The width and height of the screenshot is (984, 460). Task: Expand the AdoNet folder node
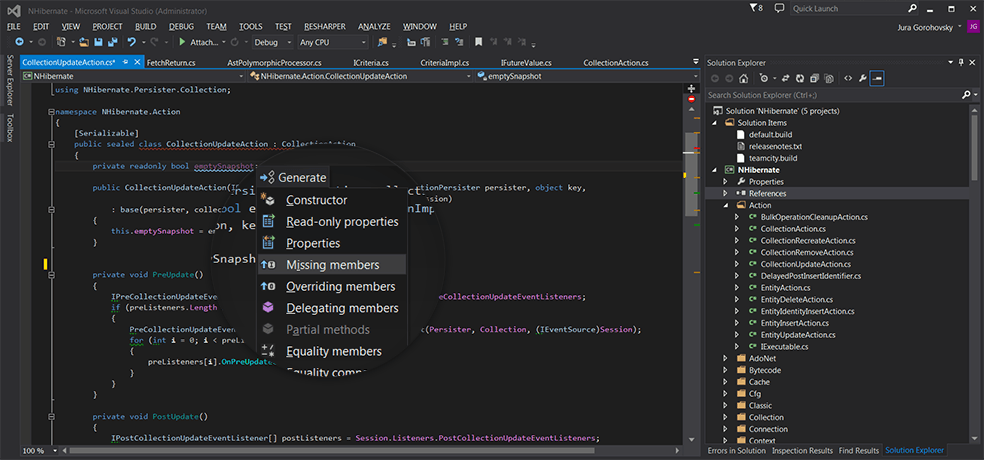pyautogui.click(x=725, y=358)
